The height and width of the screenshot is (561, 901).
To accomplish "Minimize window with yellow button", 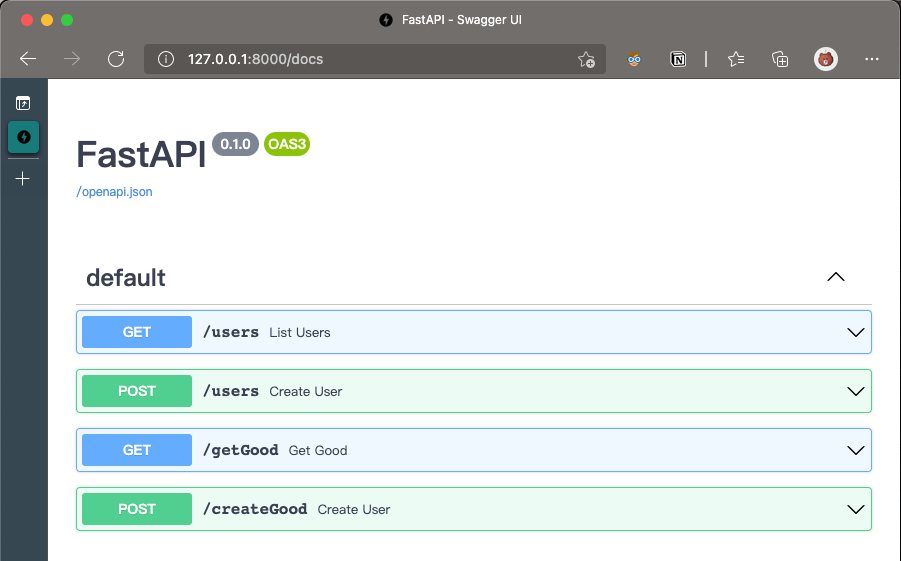I will click(47, 20).
